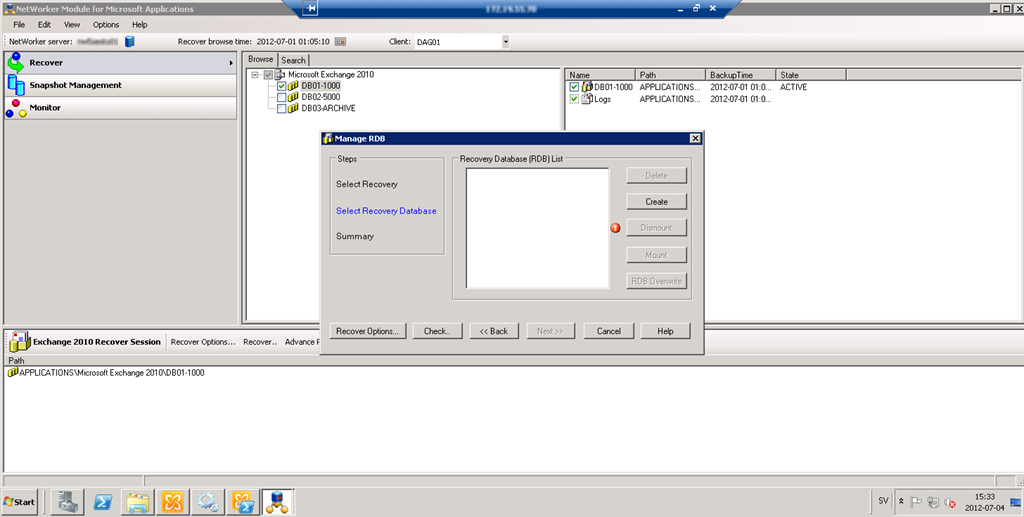Click the DB01-1000 icon in right list
1024x517 pixels.
tap(586, 86)
